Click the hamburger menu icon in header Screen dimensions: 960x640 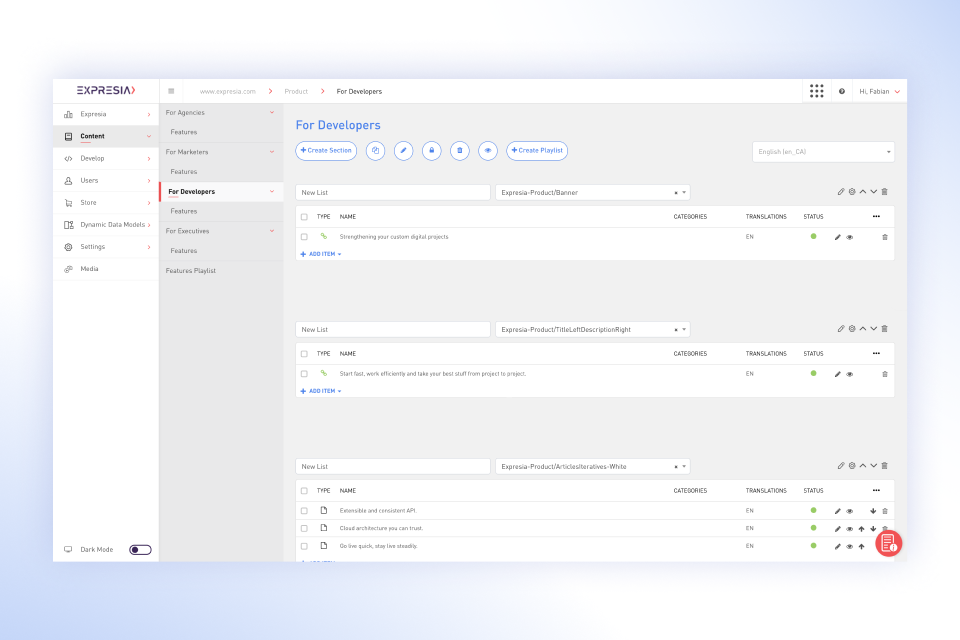click(171, 91)
